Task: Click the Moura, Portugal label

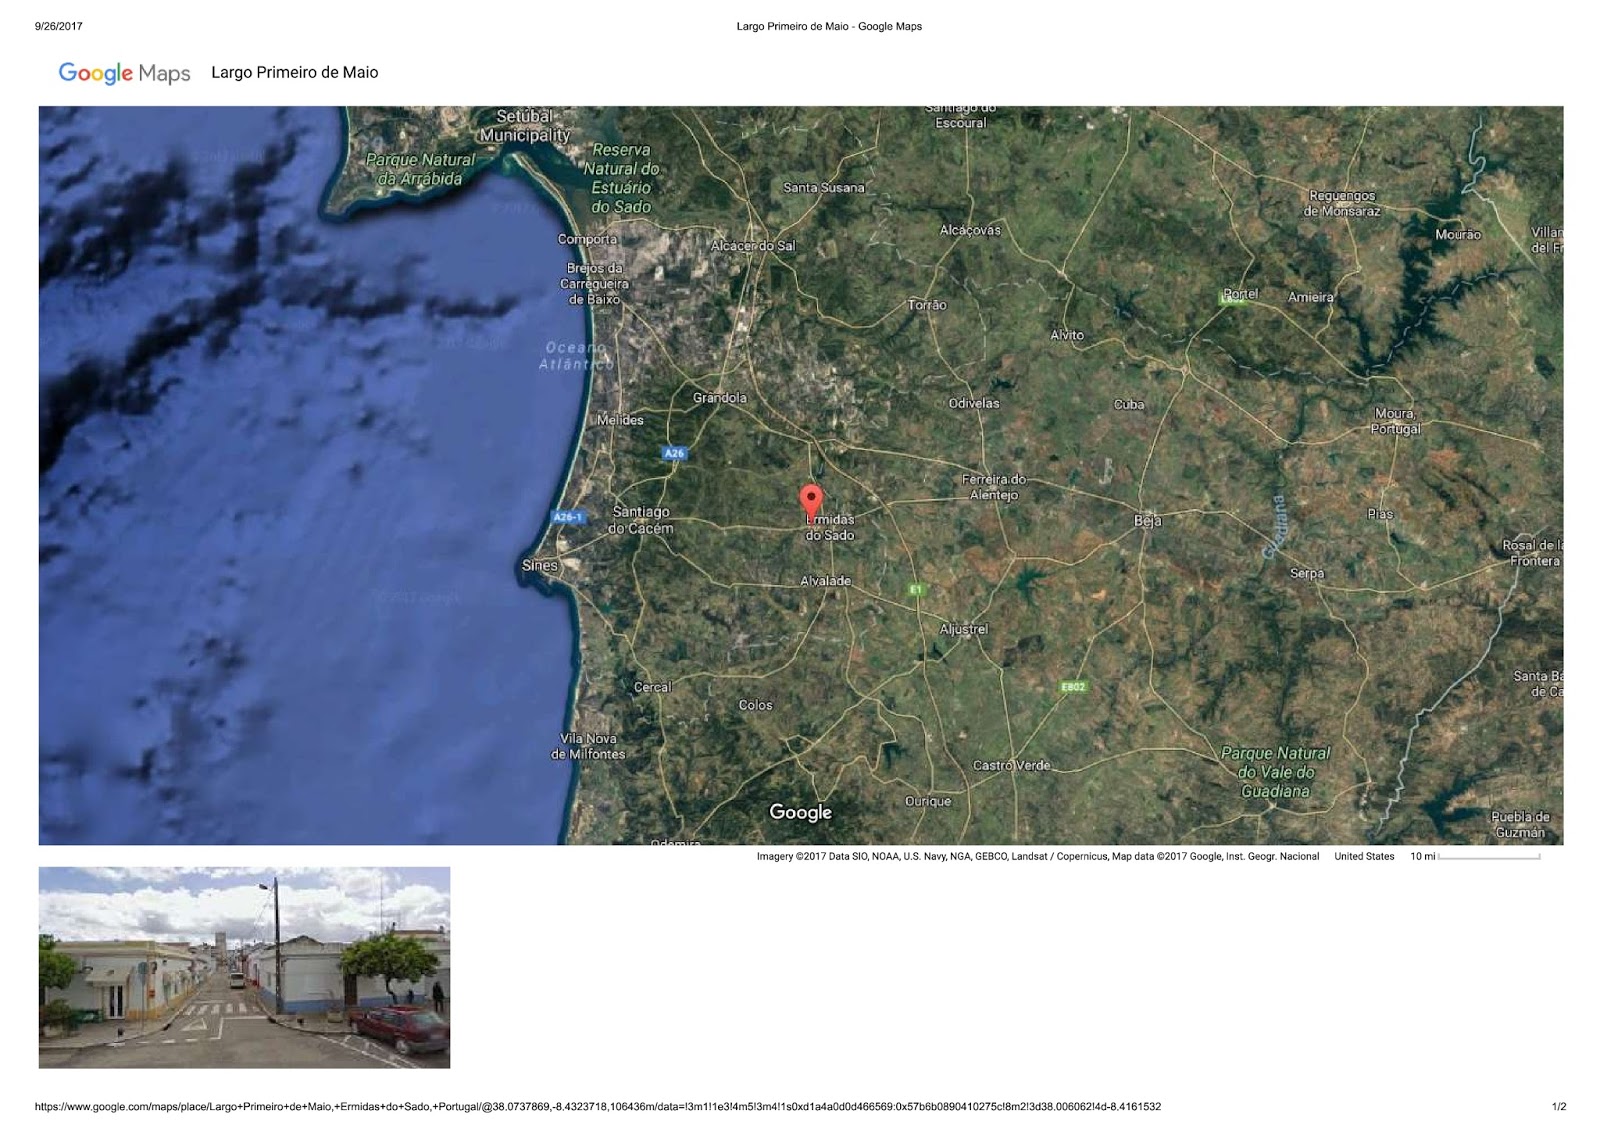Action: point(1395,421)
